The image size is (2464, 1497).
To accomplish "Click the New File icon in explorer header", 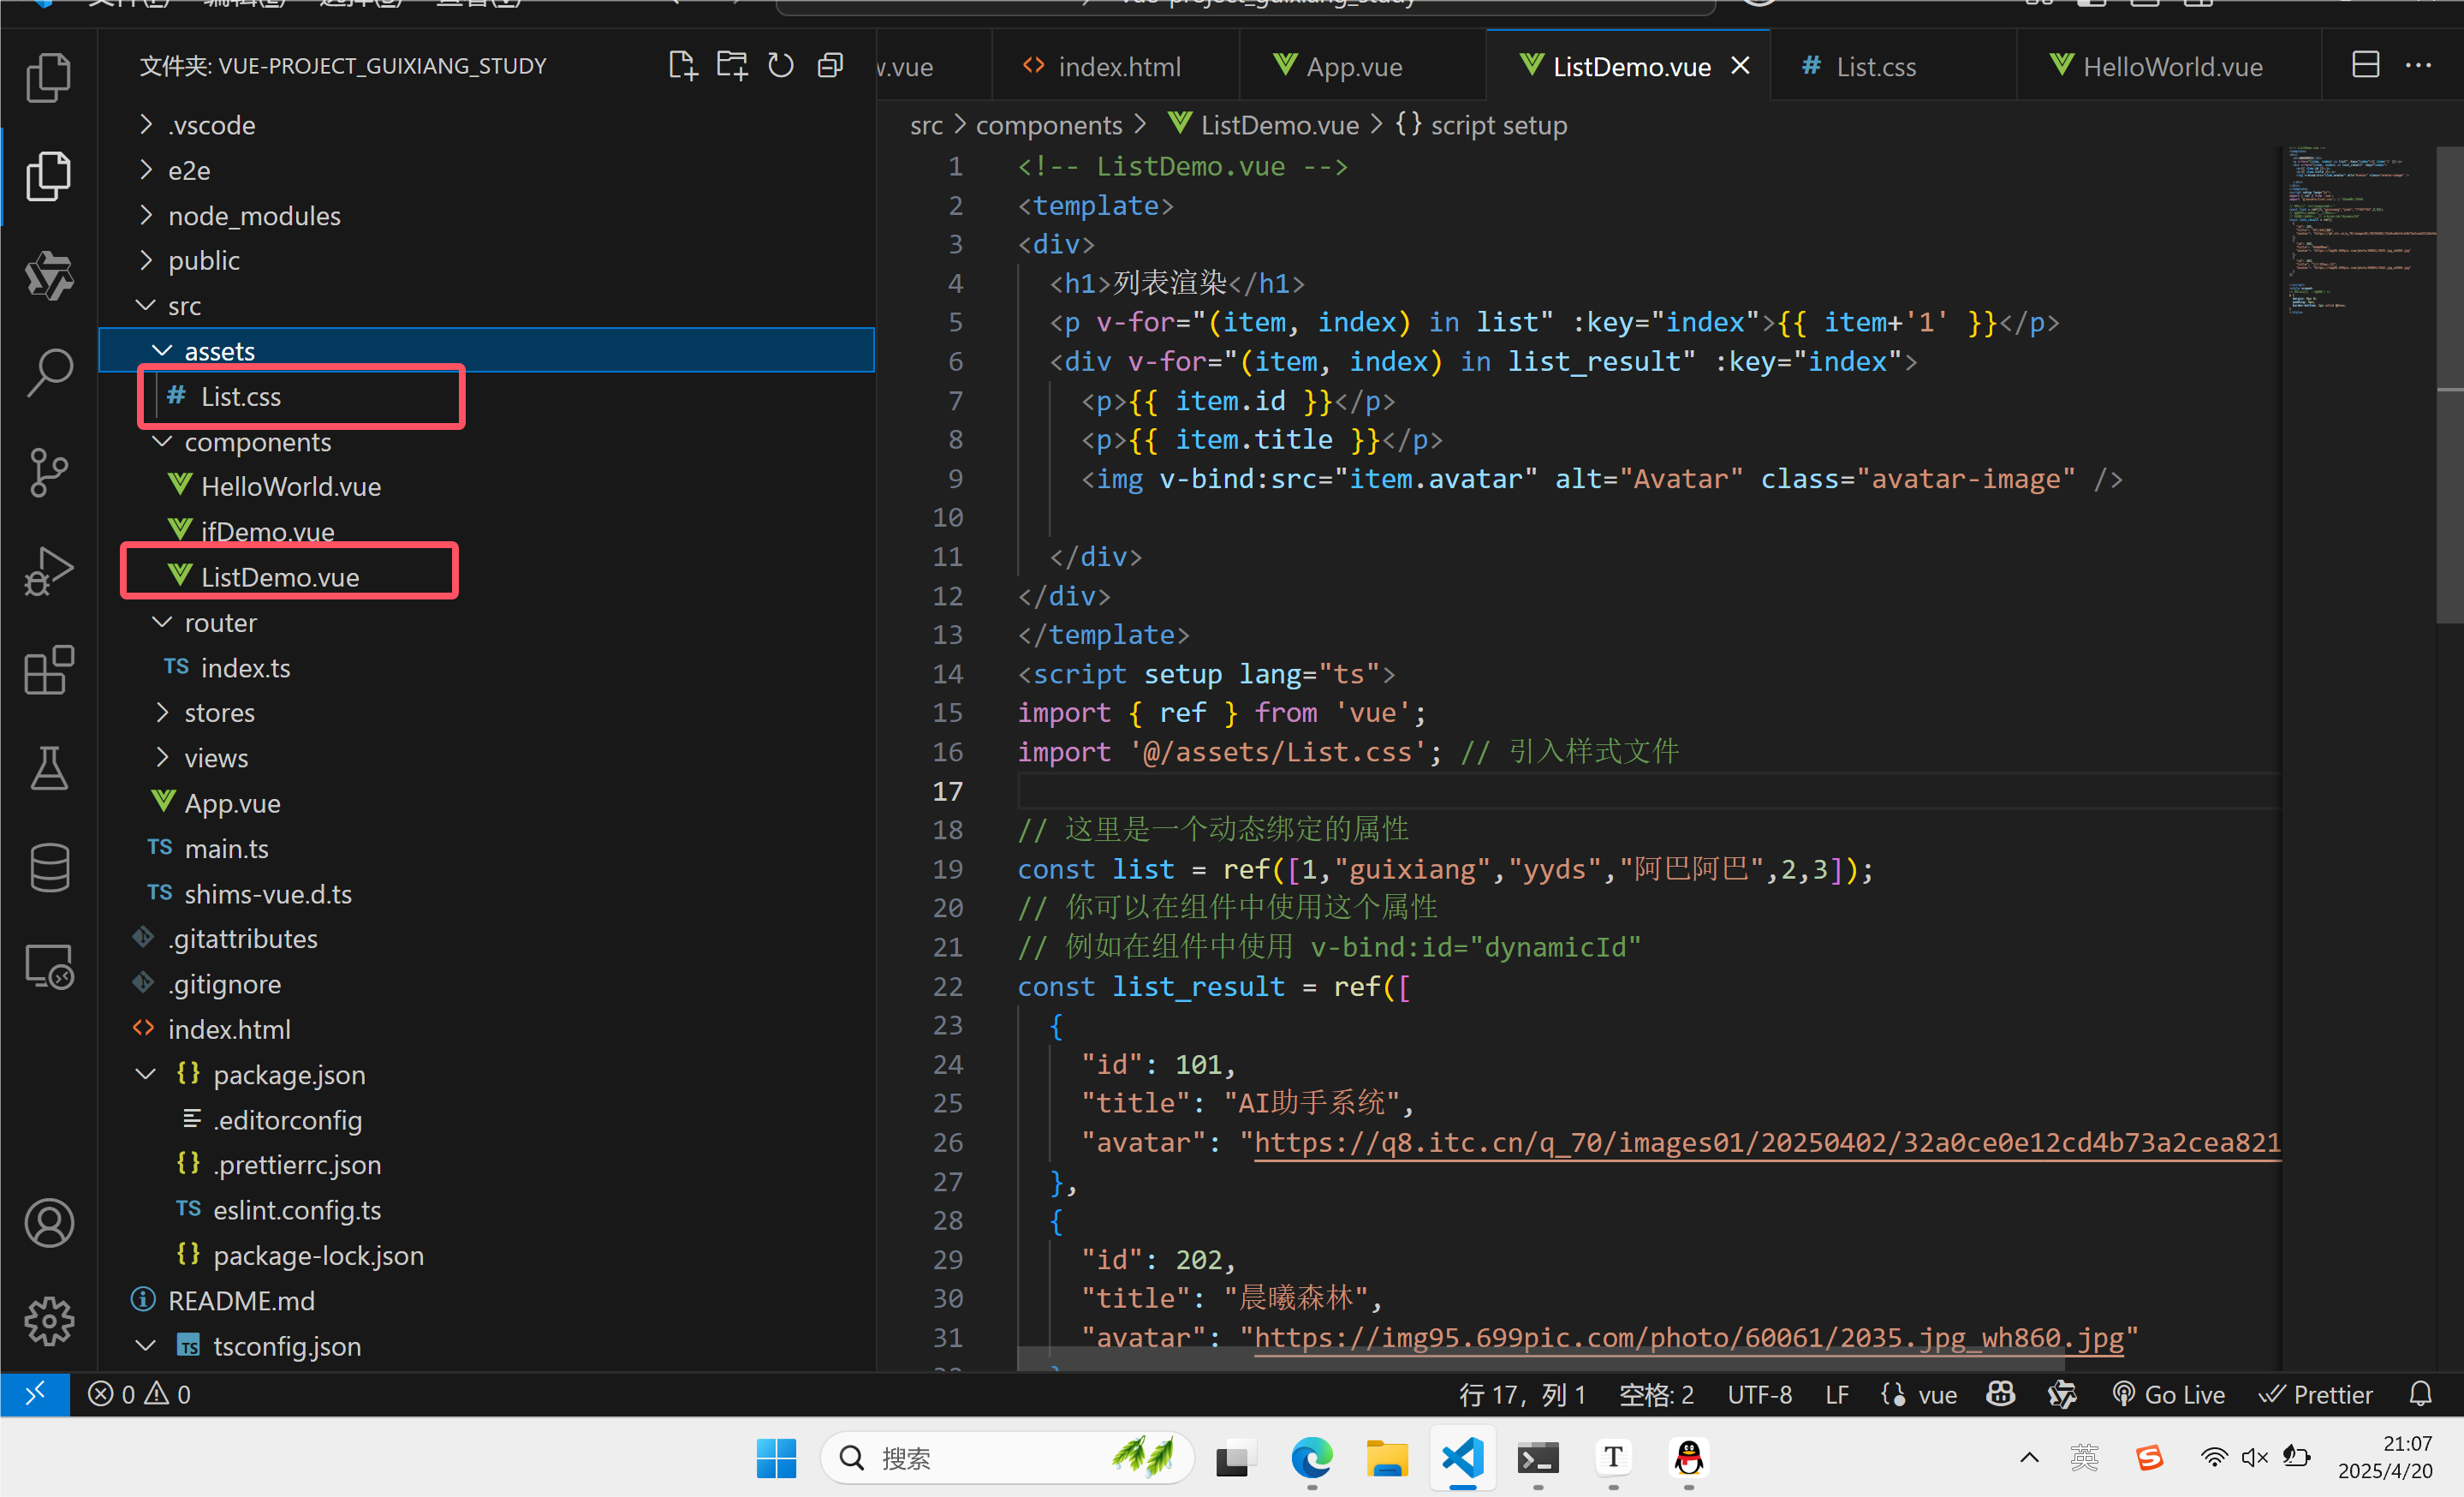I will point(682,66).
